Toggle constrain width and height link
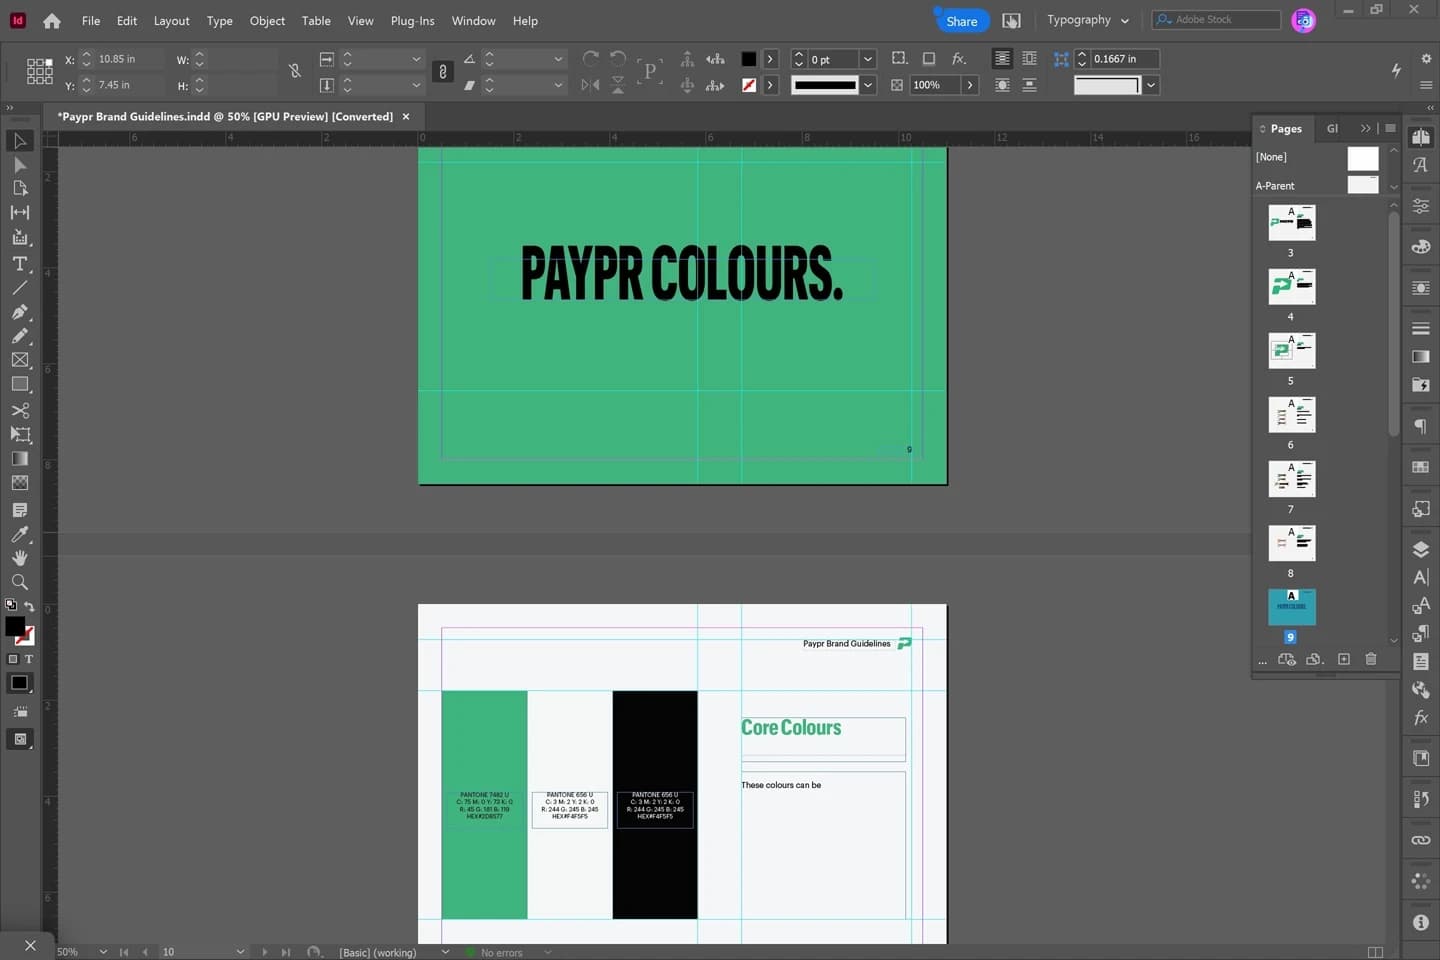This screenshot has width=1440, height=960. 294,71
